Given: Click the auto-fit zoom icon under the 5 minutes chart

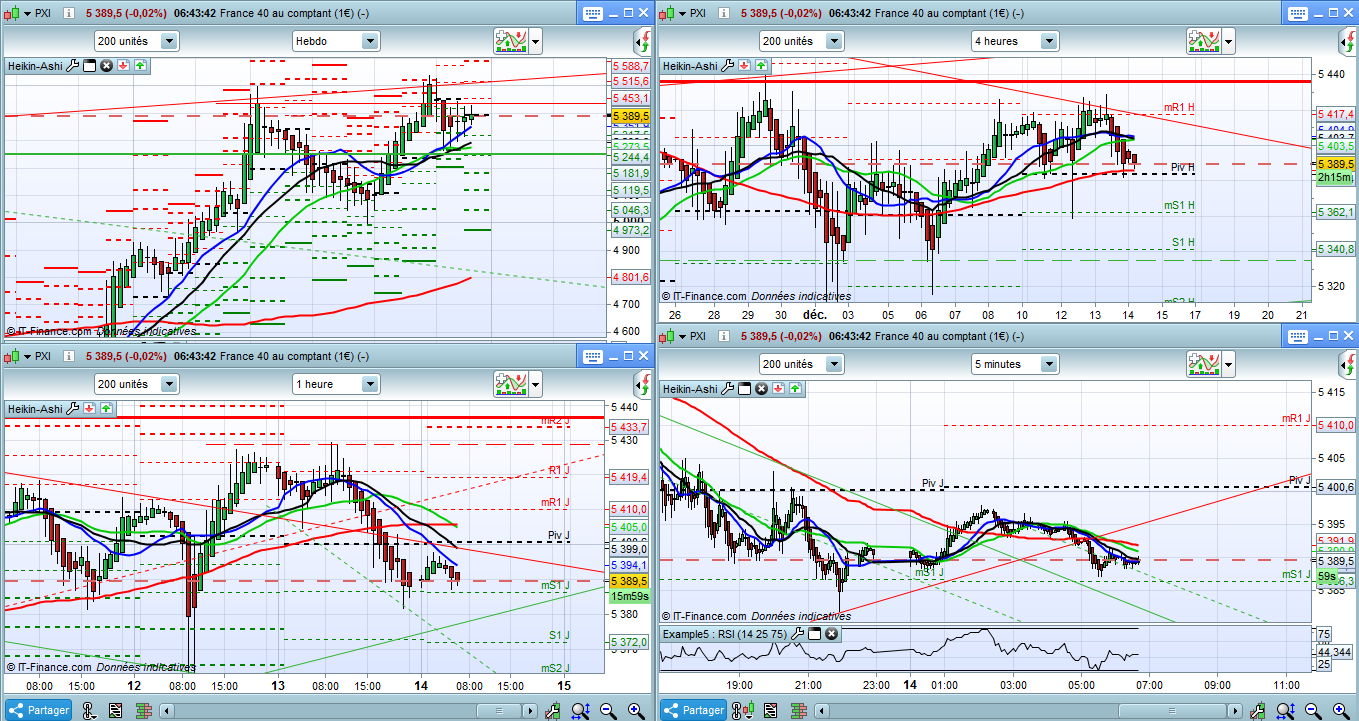Looking at the screenshot, I should tap(1286, 710).
